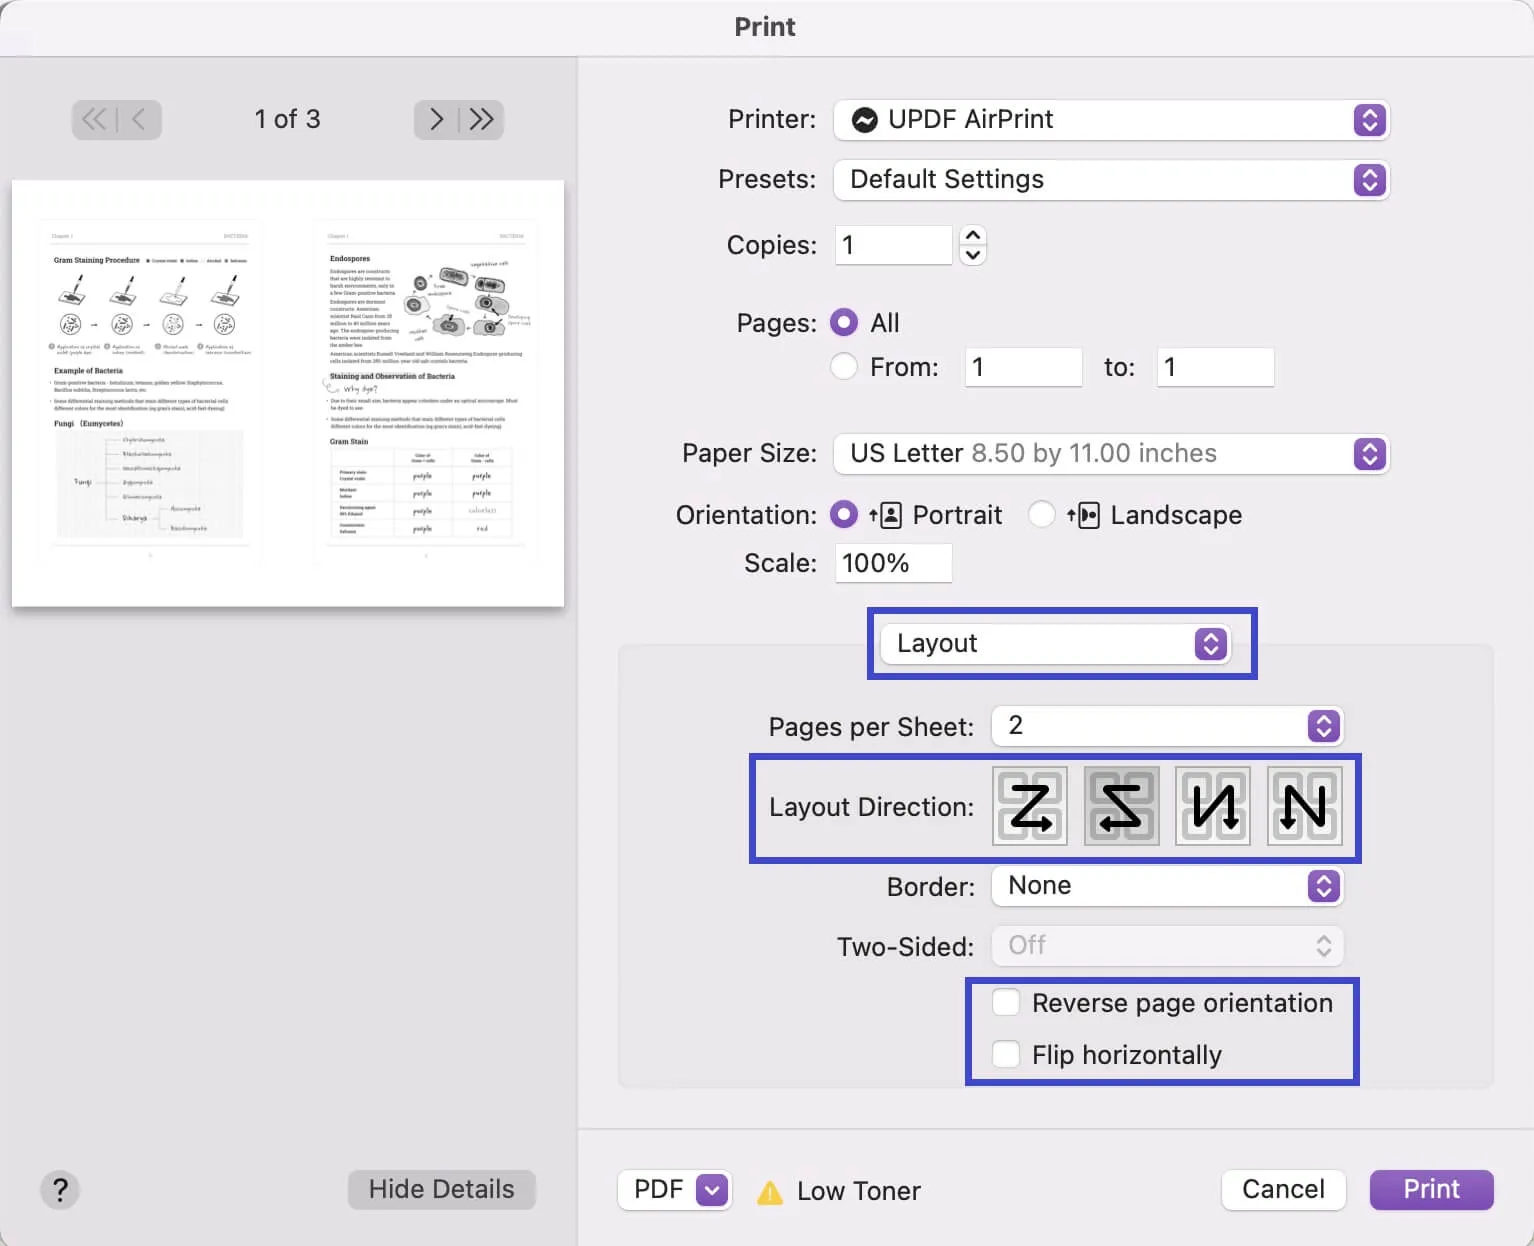The height and width of the screenshot is (1246, 1534).
Task: Expand the Paper Size dropdown
Action: point(1110,454)
